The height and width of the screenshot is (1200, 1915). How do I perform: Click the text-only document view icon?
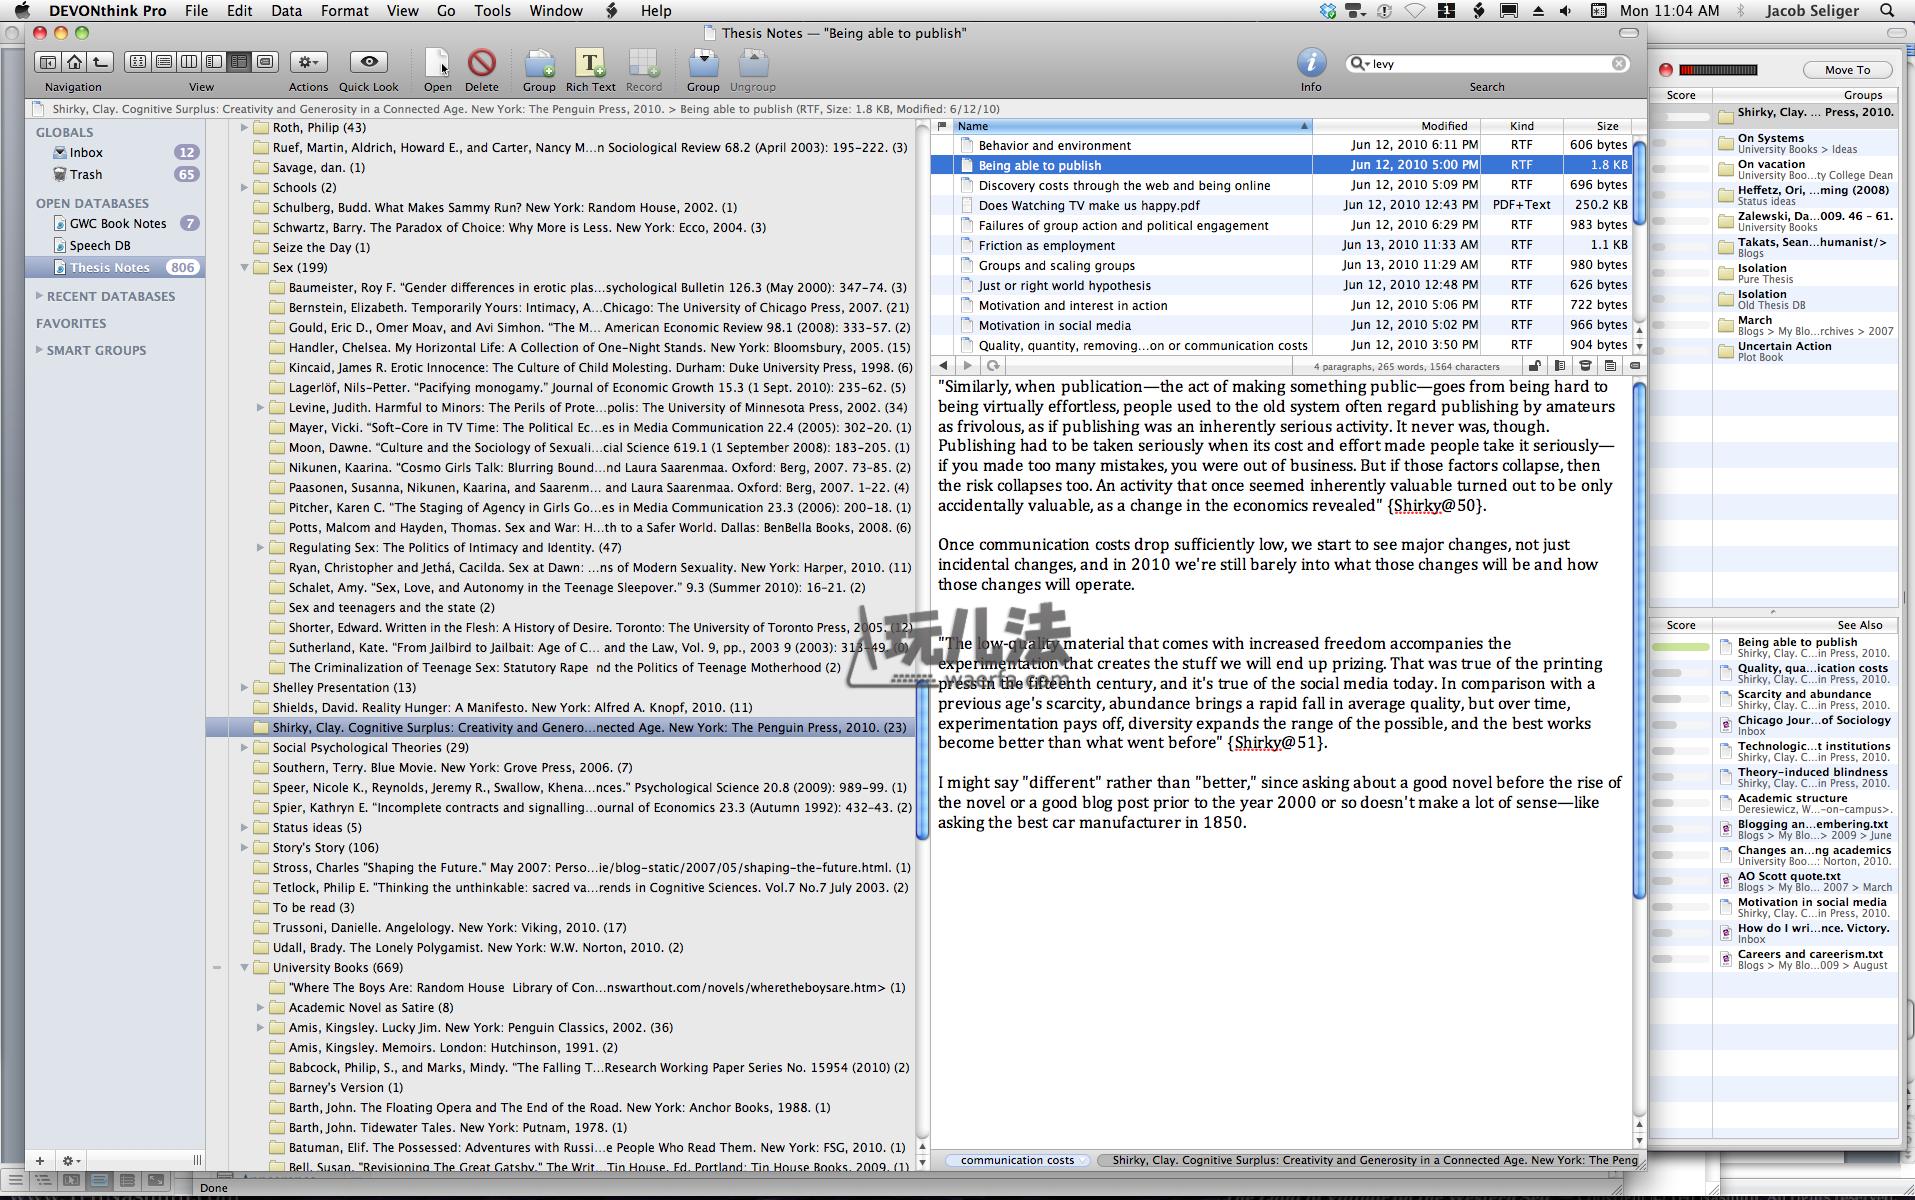[x=1610, y=366]
